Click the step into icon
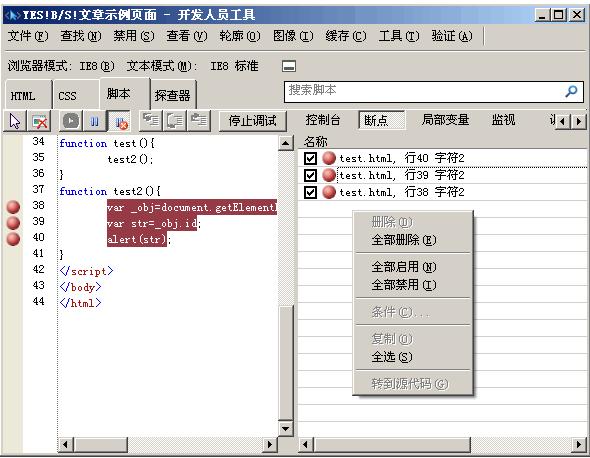The image size is (590, 458). 151,121
